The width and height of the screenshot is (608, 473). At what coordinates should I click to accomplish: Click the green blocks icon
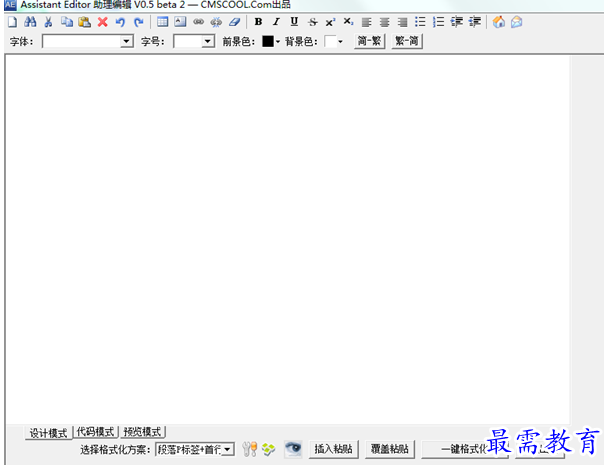(x=268, y=449)
